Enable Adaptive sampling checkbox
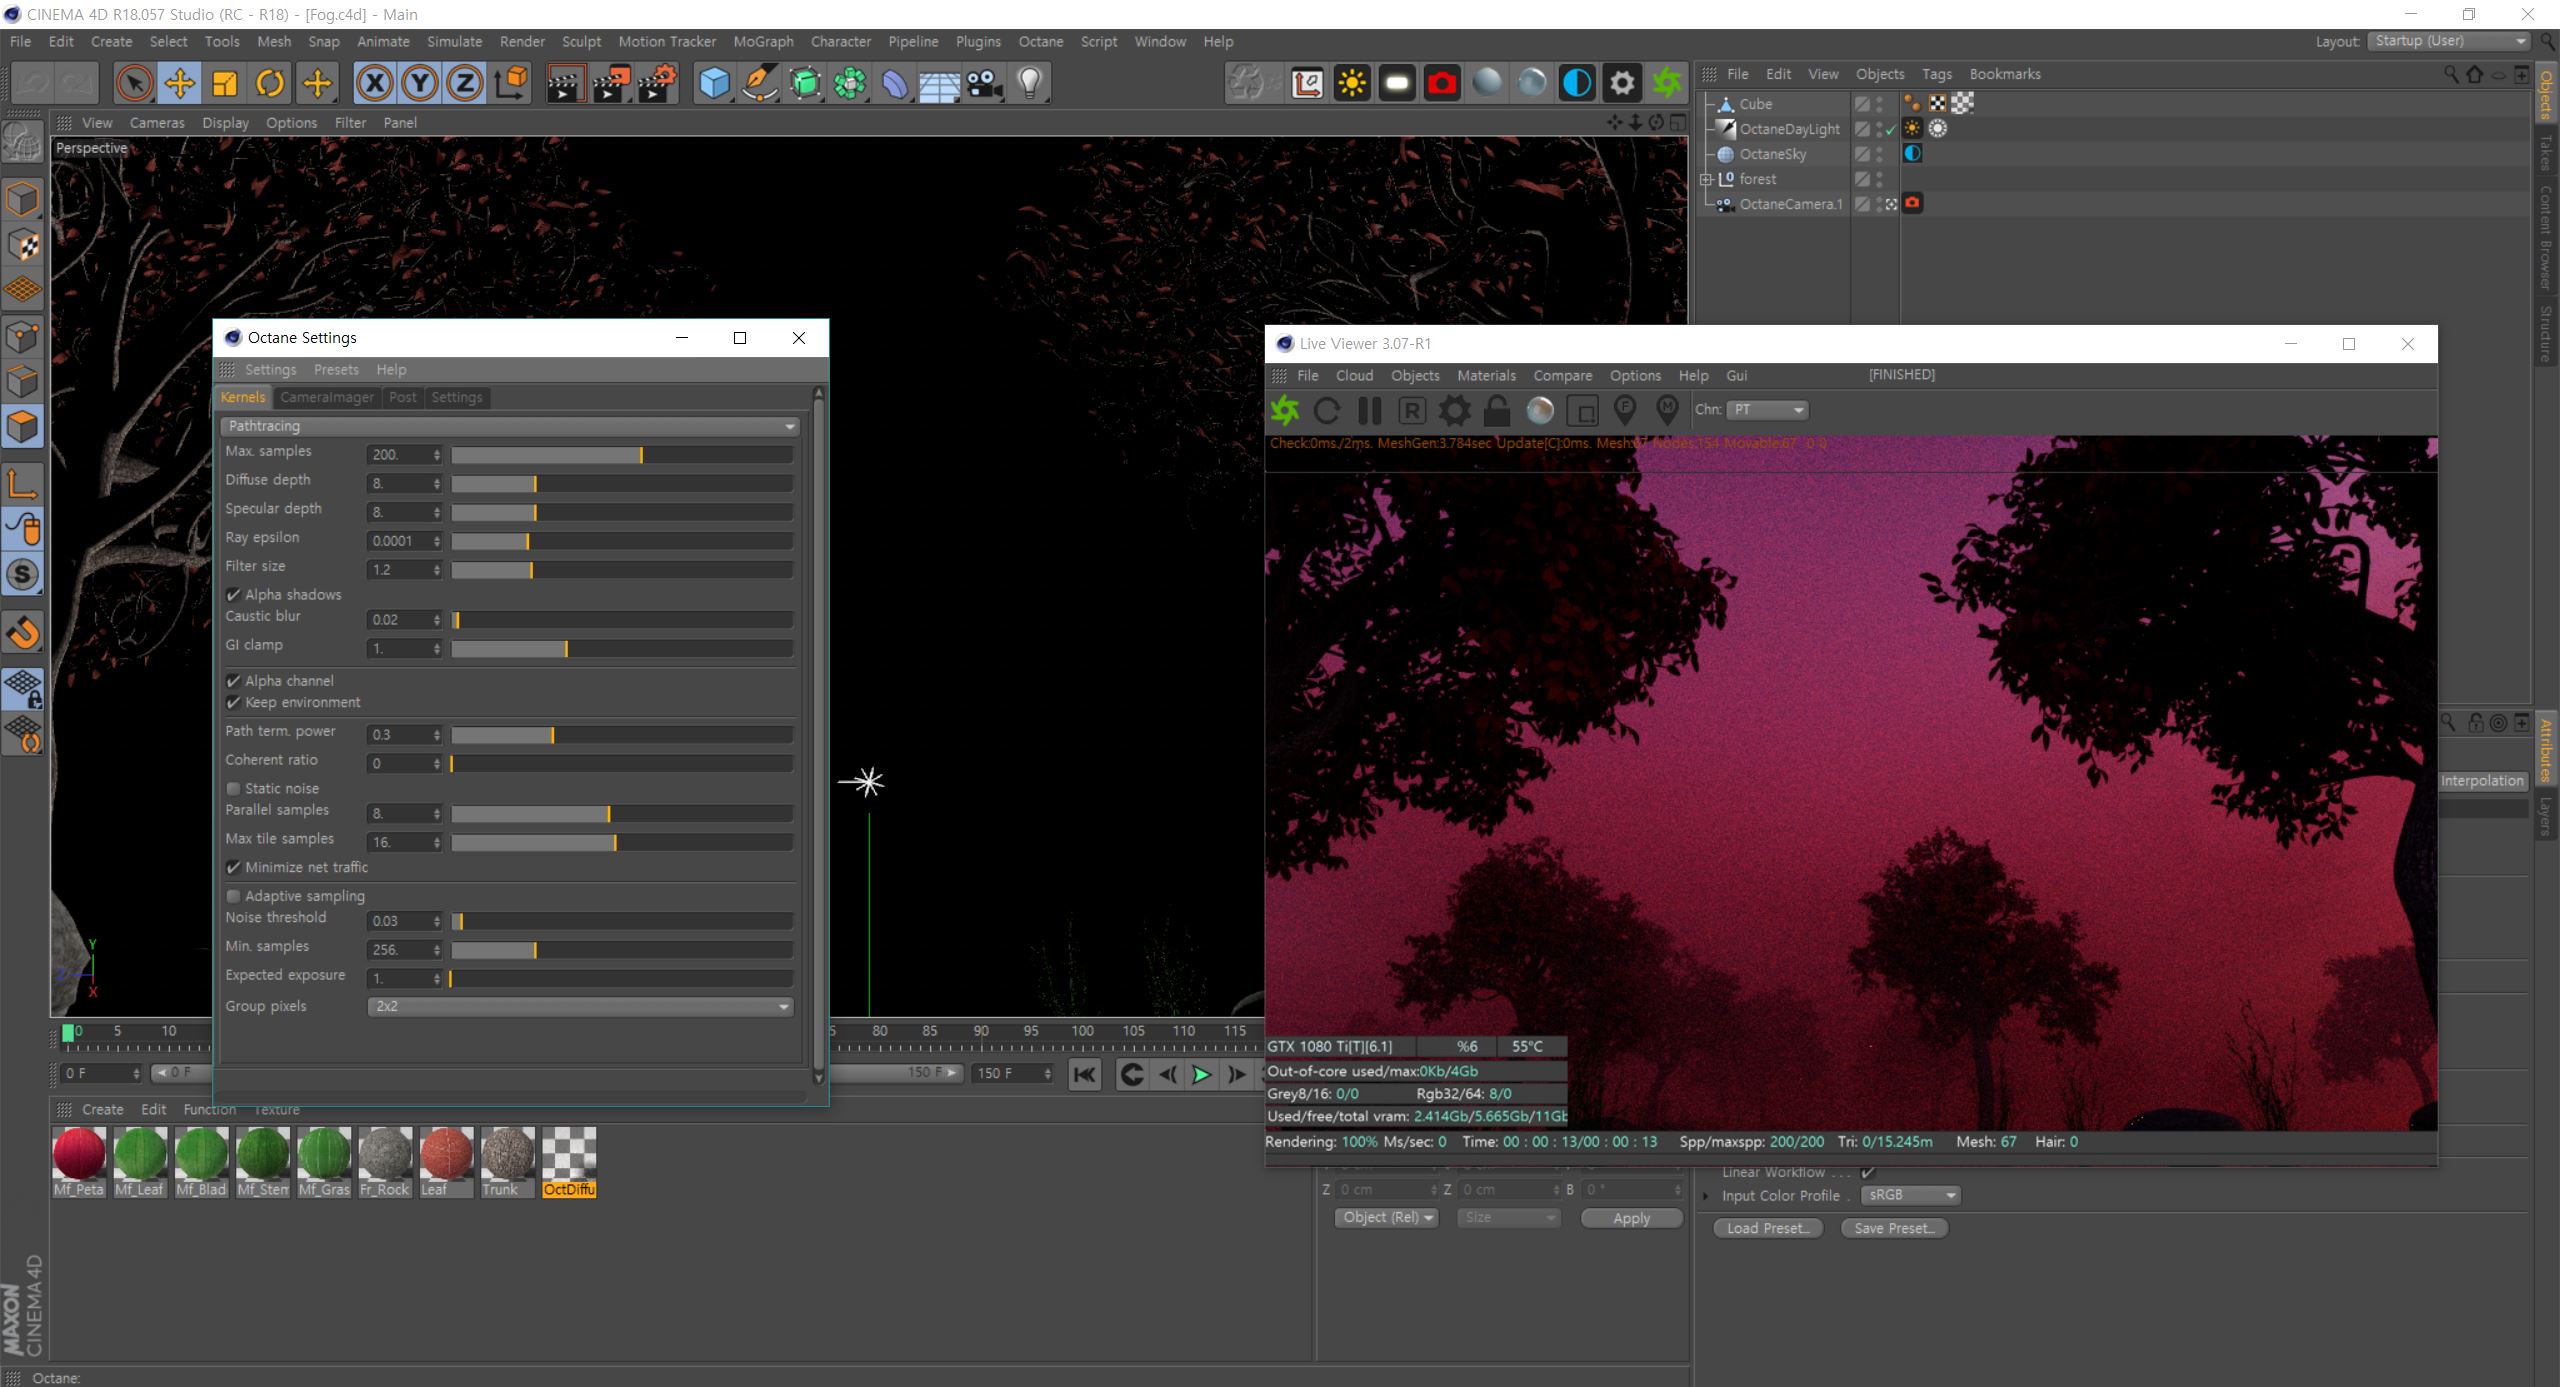 click(x=233, y=896)
